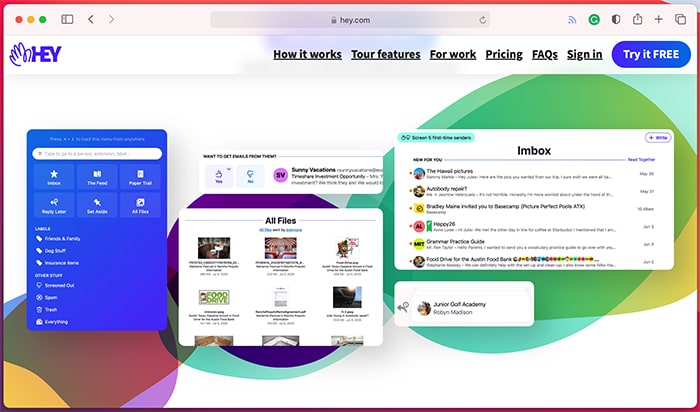Viewport: 700px width, 412px height.
Task: Open Bradley Maine Basecamp invitation email
Action: point(533,209)
